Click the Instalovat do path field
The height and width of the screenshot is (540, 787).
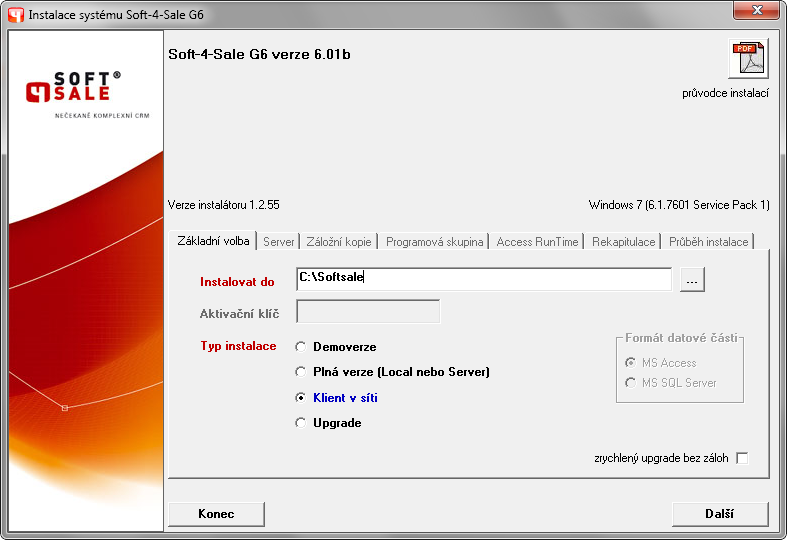click(x=484, y=279)
